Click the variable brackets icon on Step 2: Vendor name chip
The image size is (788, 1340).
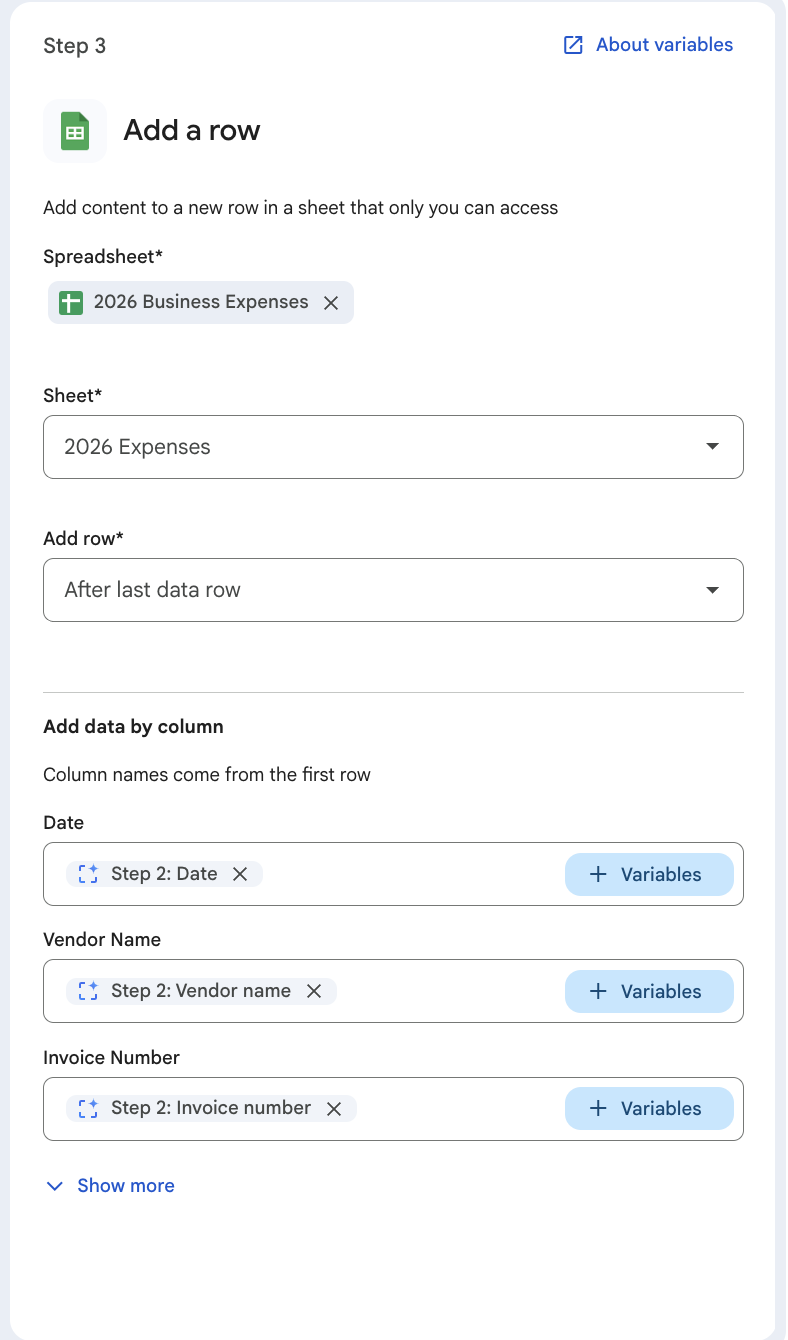pyautogui.click(x=89, y=991)
